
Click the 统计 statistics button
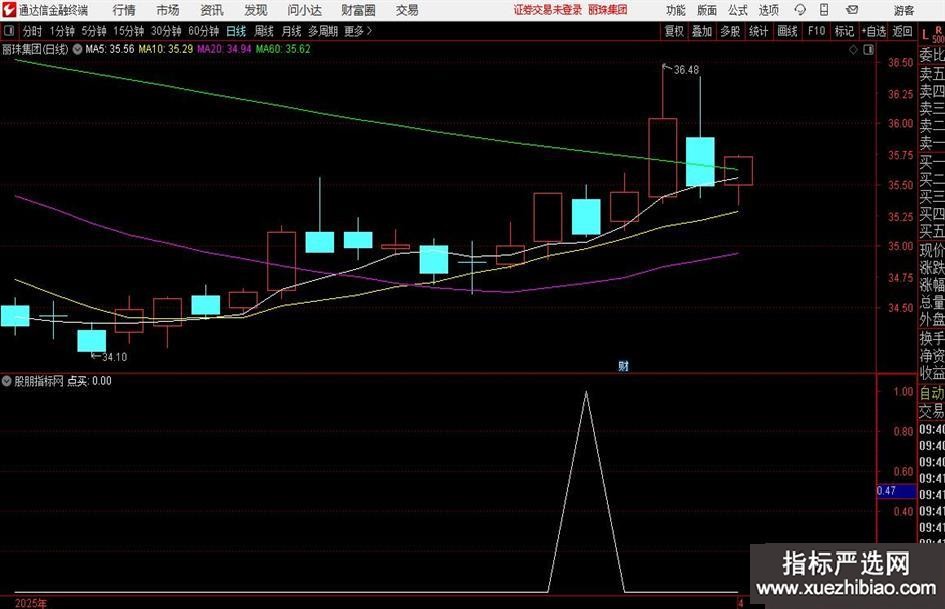pyautogui.click(x=758, y=31)
